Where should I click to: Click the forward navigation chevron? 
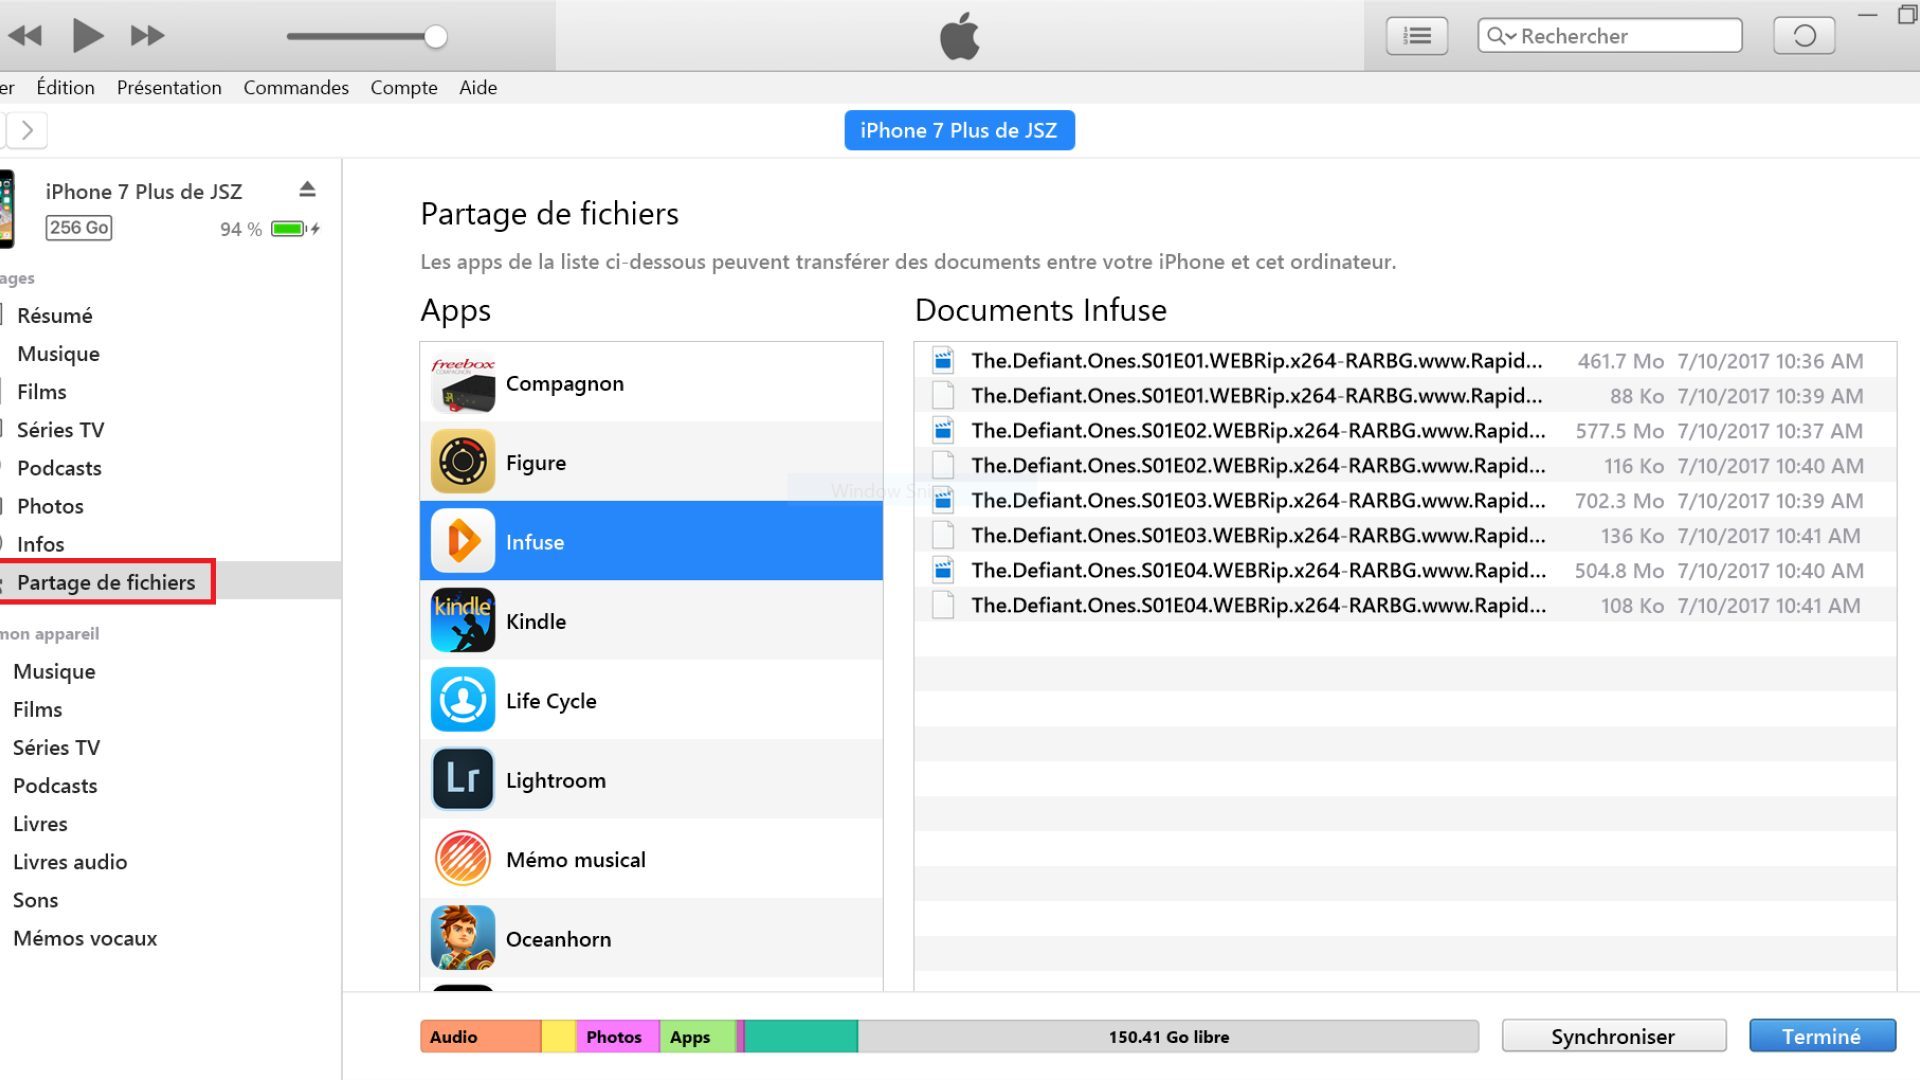[28, 130]
